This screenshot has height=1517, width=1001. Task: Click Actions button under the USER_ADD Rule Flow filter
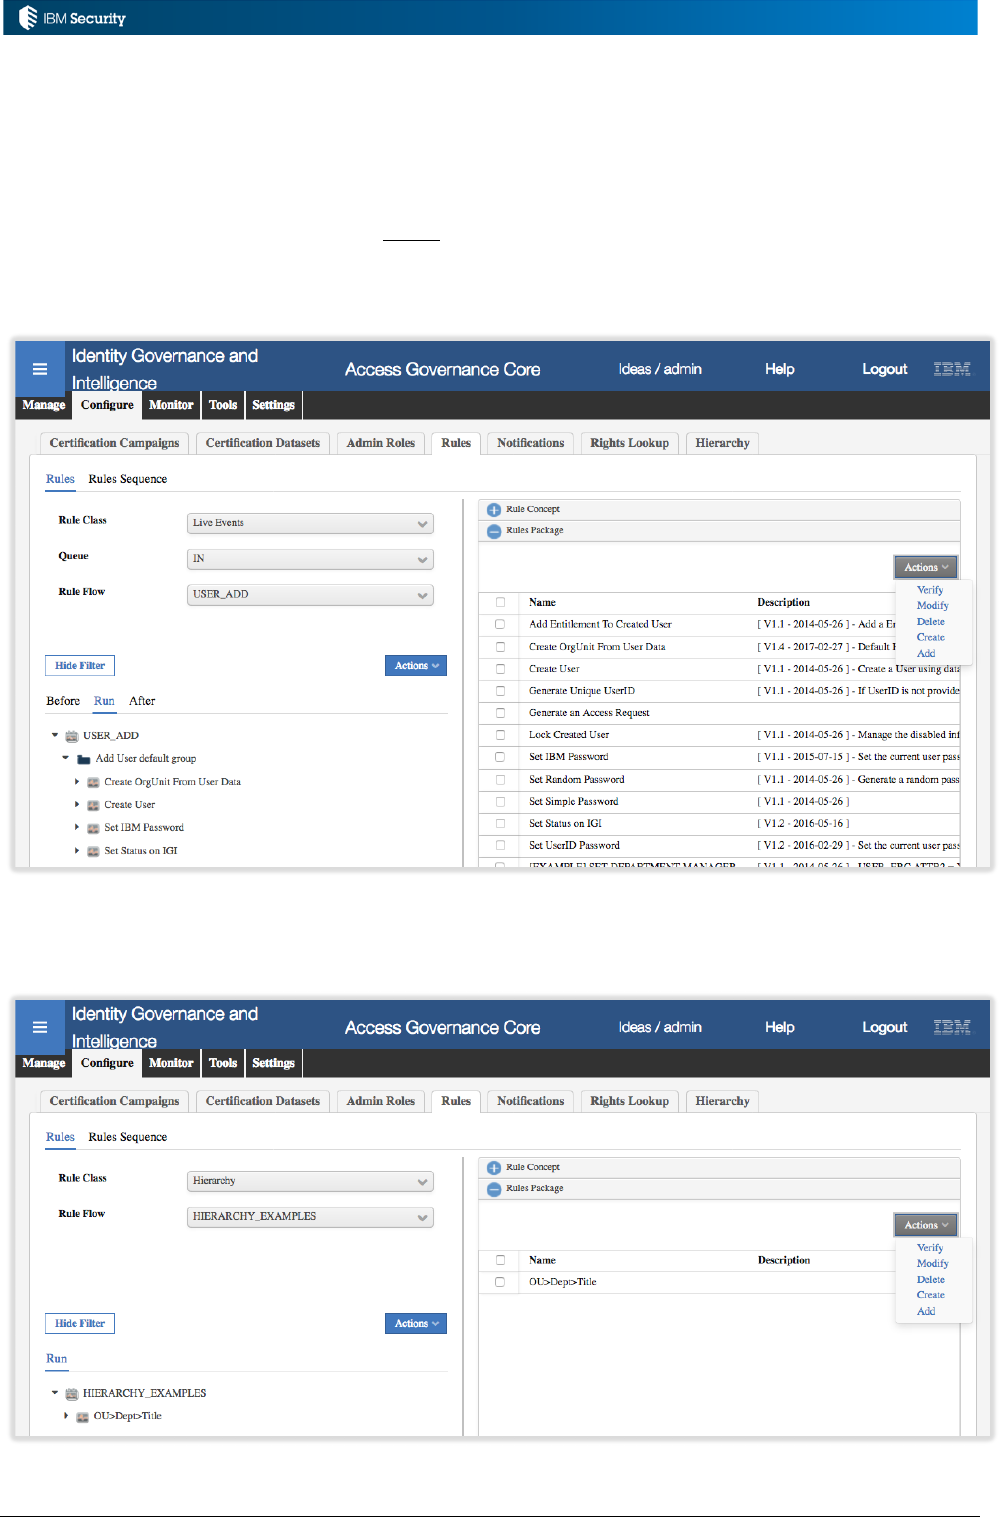coord(416,666)
